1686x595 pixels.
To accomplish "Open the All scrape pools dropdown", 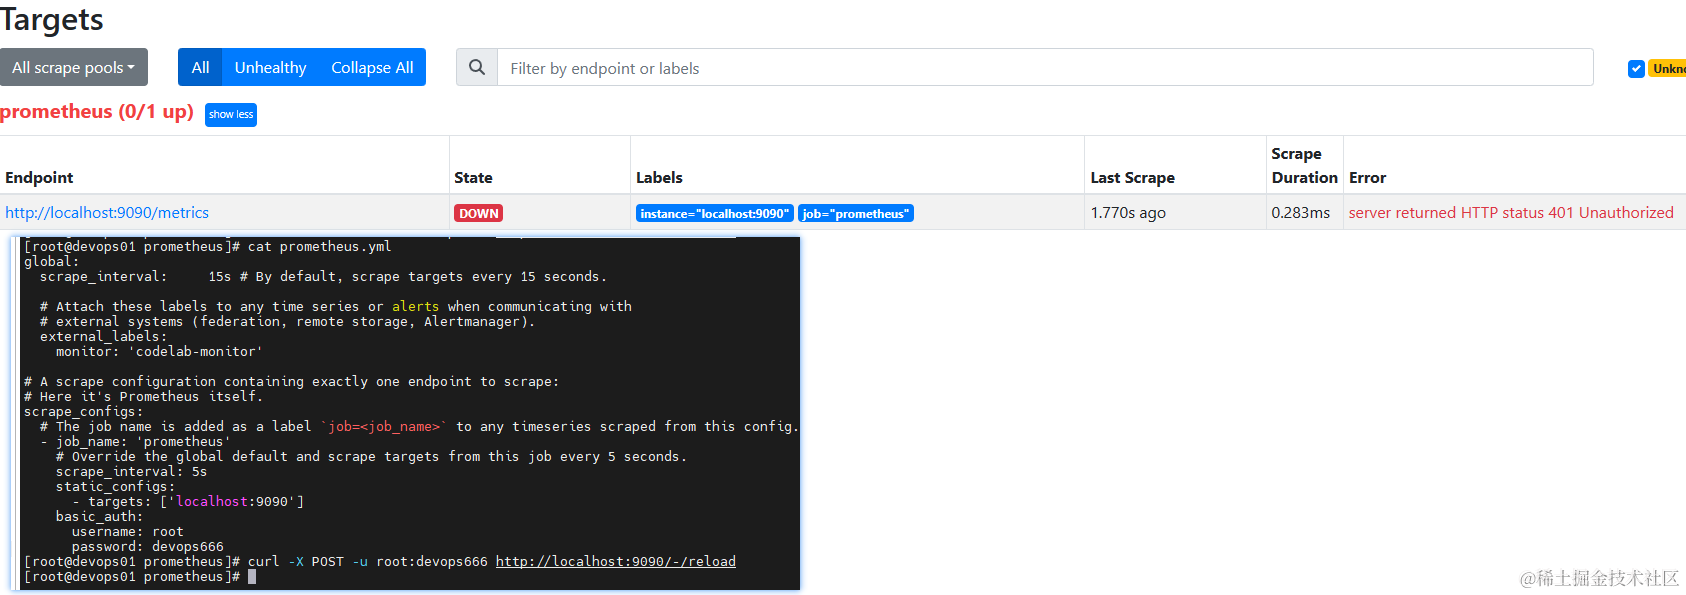I will [x=74, y=67].
